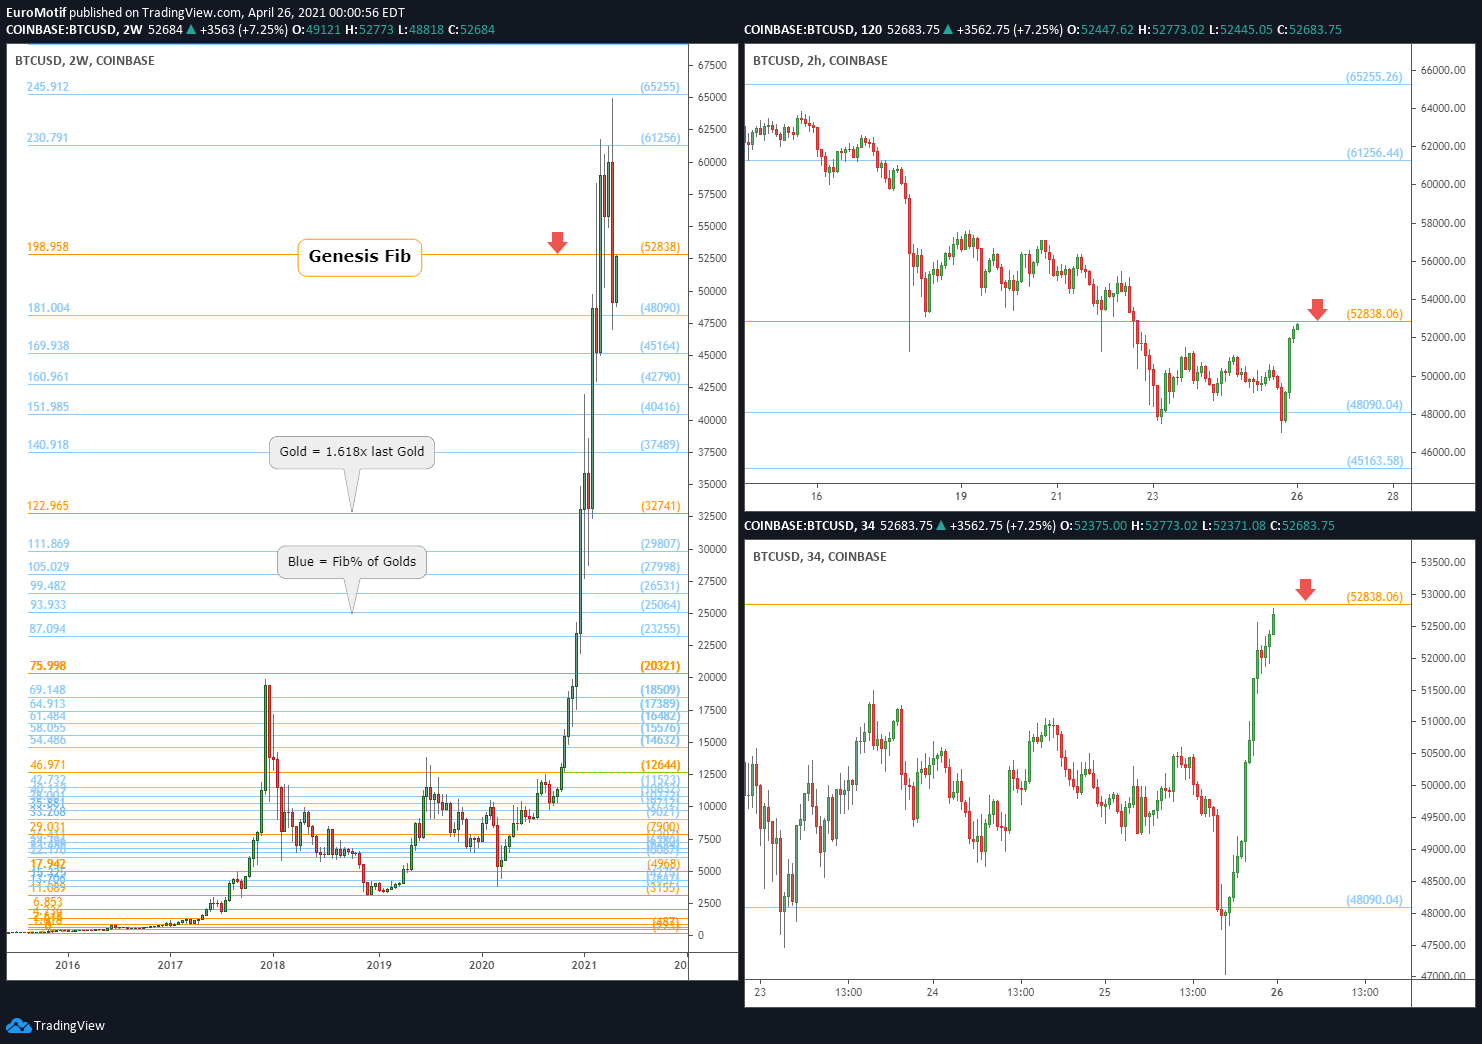Click the 151.985 Fib level label
The height and width of the screenshot is (1044, 1482).
pyautogui.click(x=49, y=407)
